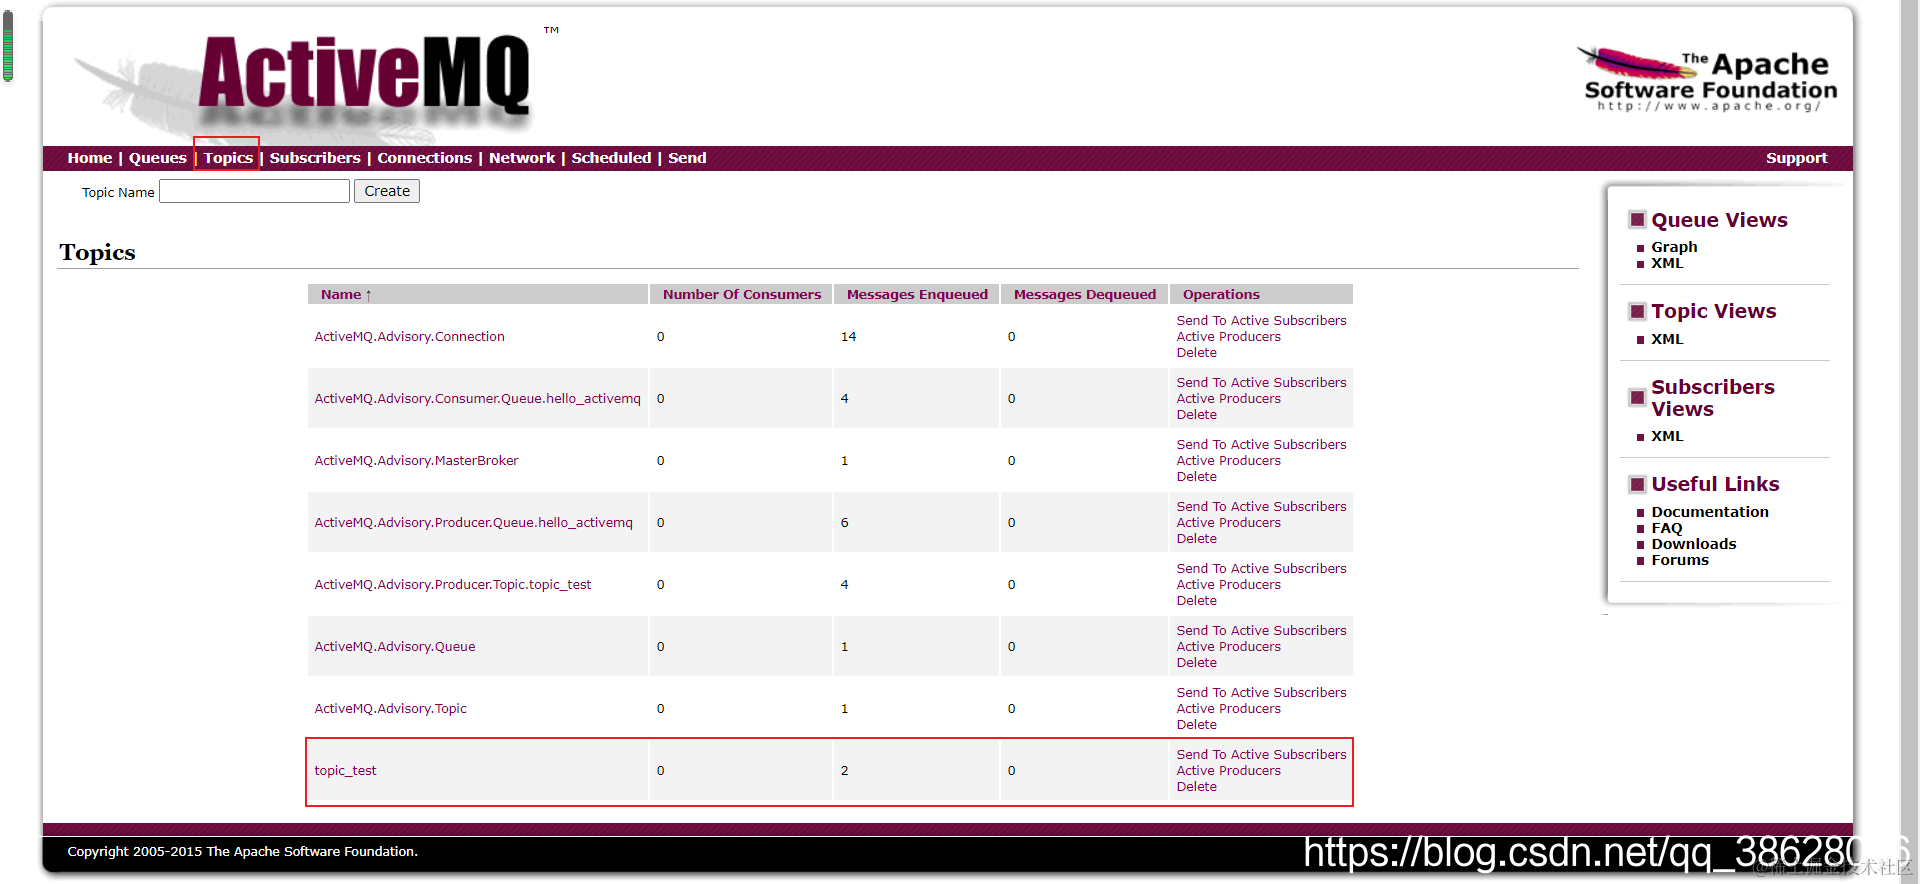Open ActiveMQ.Advisory.Producer.Topic.topic_test topic
This screenshot has width=1920, height=884.
click(x=452, y=585)
